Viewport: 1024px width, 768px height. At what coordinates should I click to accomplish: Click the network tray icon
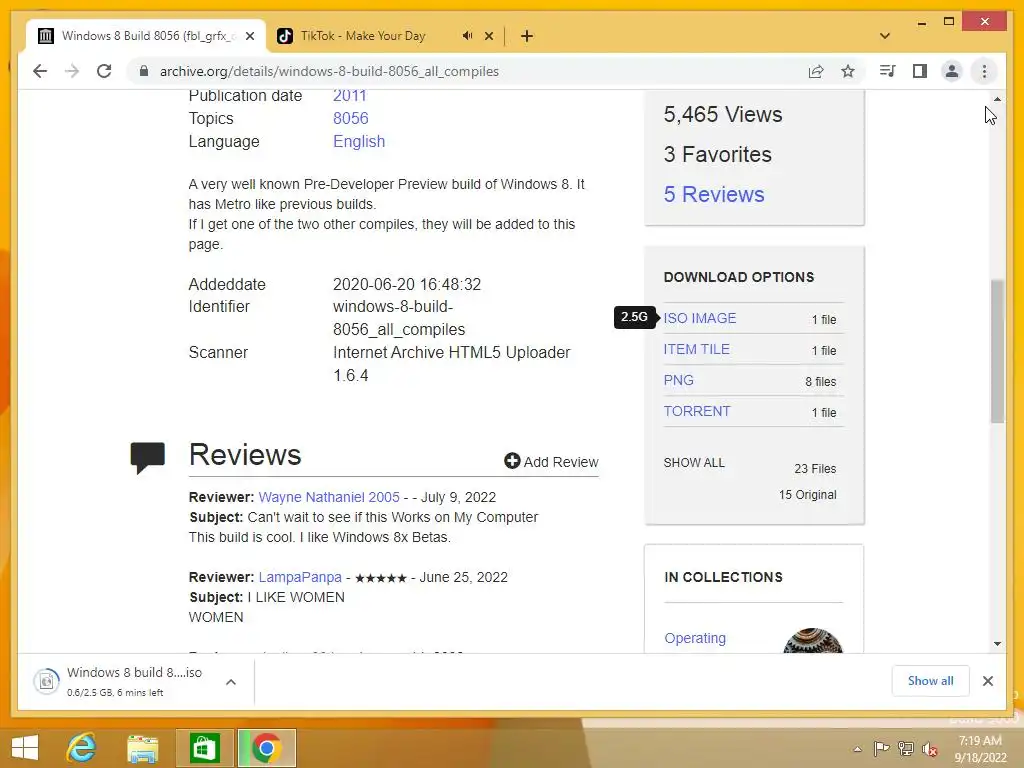(x=905, y=749)
